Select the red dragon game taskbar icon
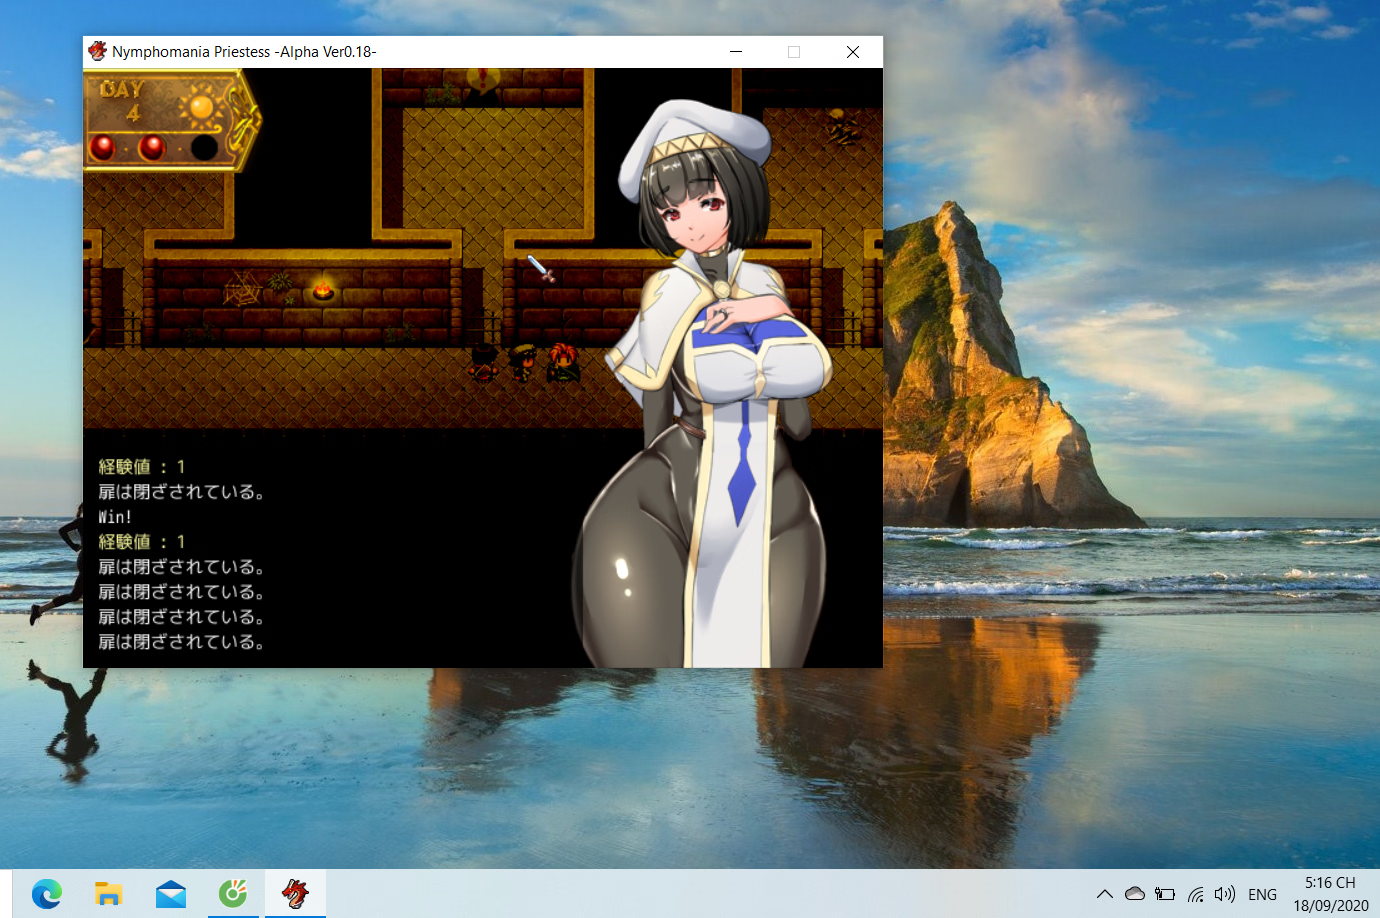Viewport: 1380px width, 918px height. [x=295, y=893]
